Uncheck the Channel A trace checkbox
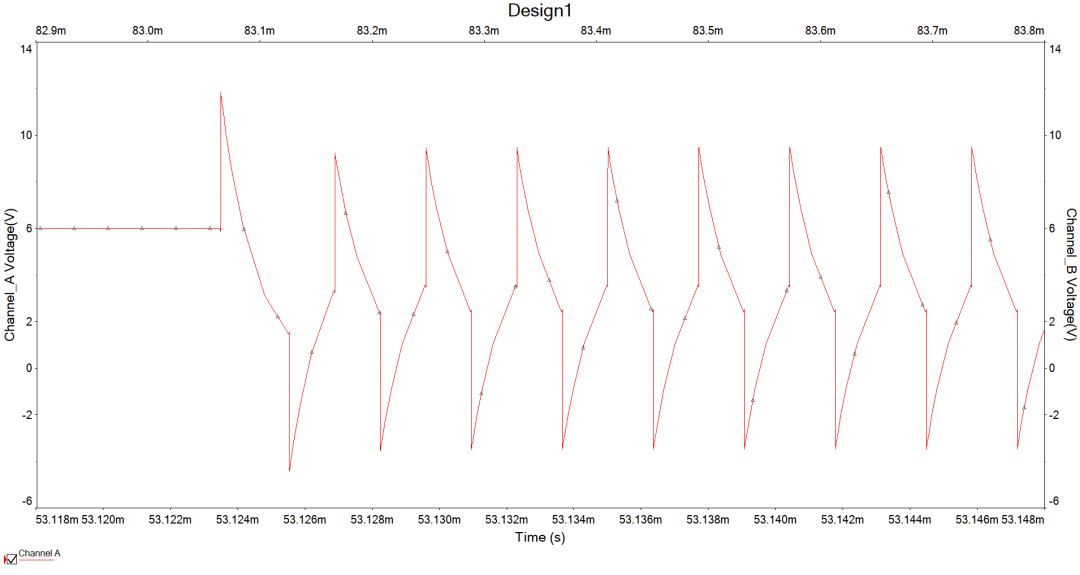1080x575 pixels. [x=12, y=559]
